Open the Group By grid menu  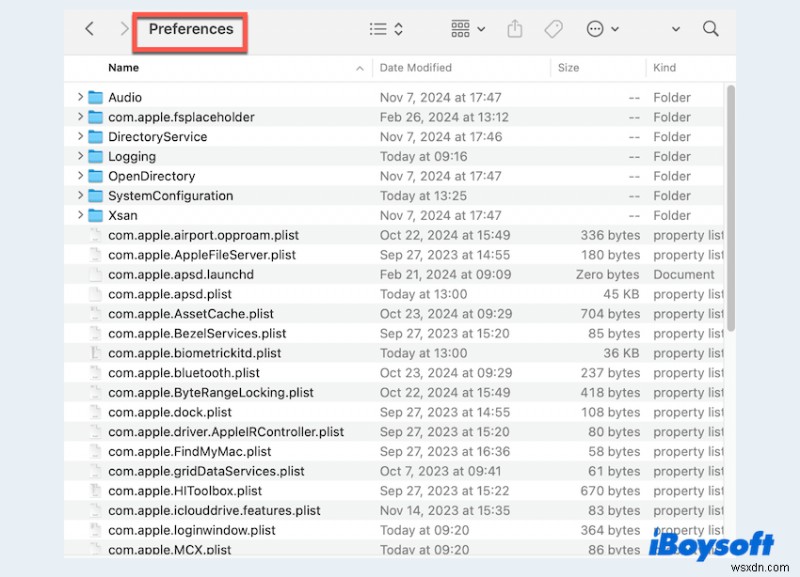(x=468, y=29)
